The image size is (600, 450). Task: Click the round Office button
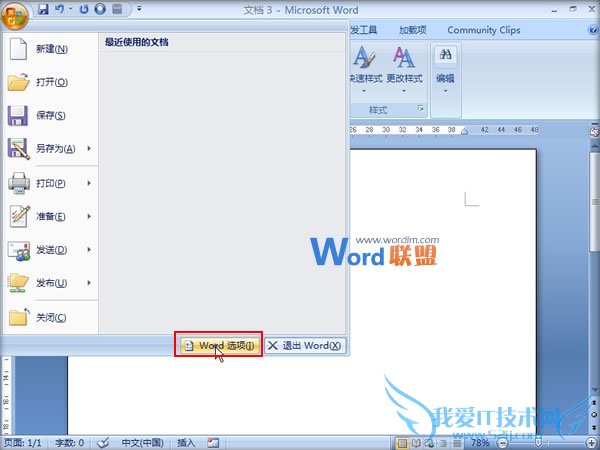tap(15, 15)
